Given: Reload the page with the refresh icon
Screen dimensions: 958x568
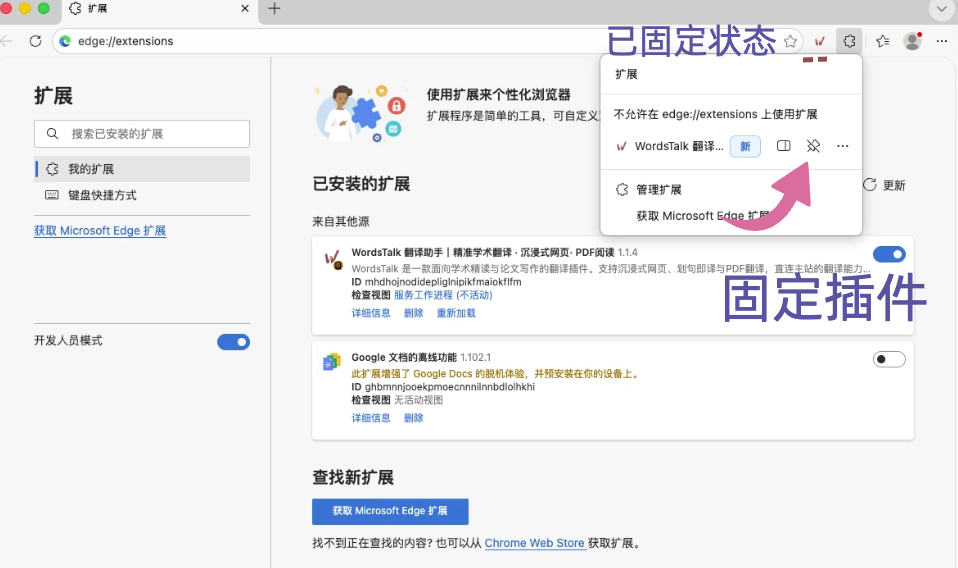Looking at the screenshot, I should click(35, 41).
